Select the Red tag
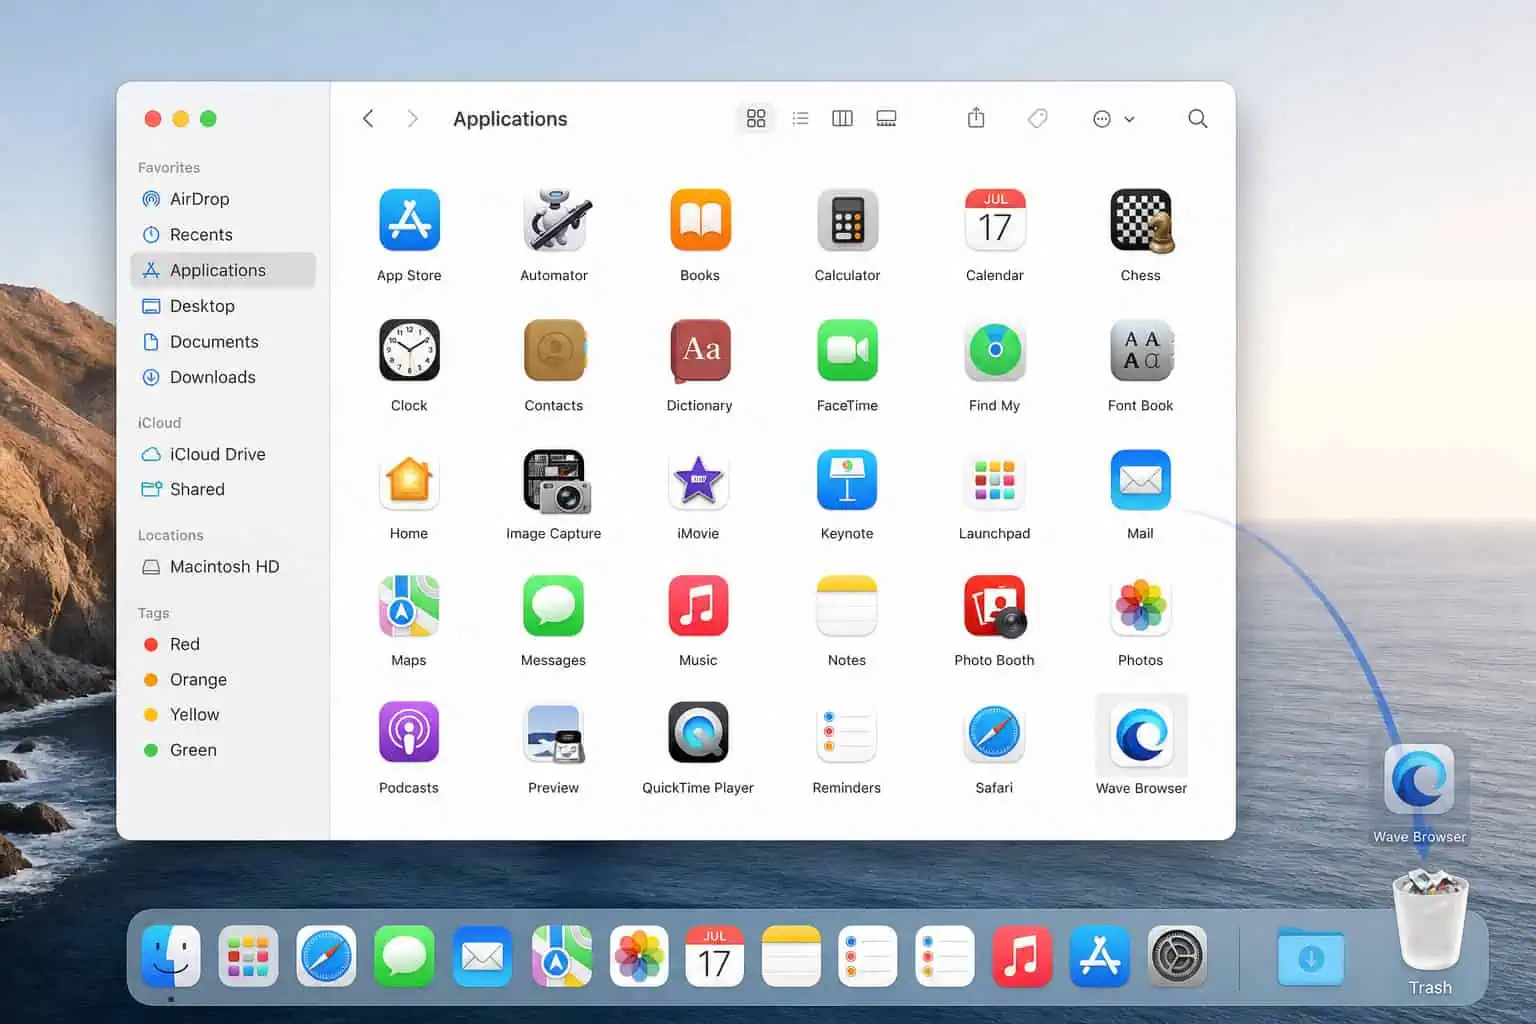 [223, 644]
